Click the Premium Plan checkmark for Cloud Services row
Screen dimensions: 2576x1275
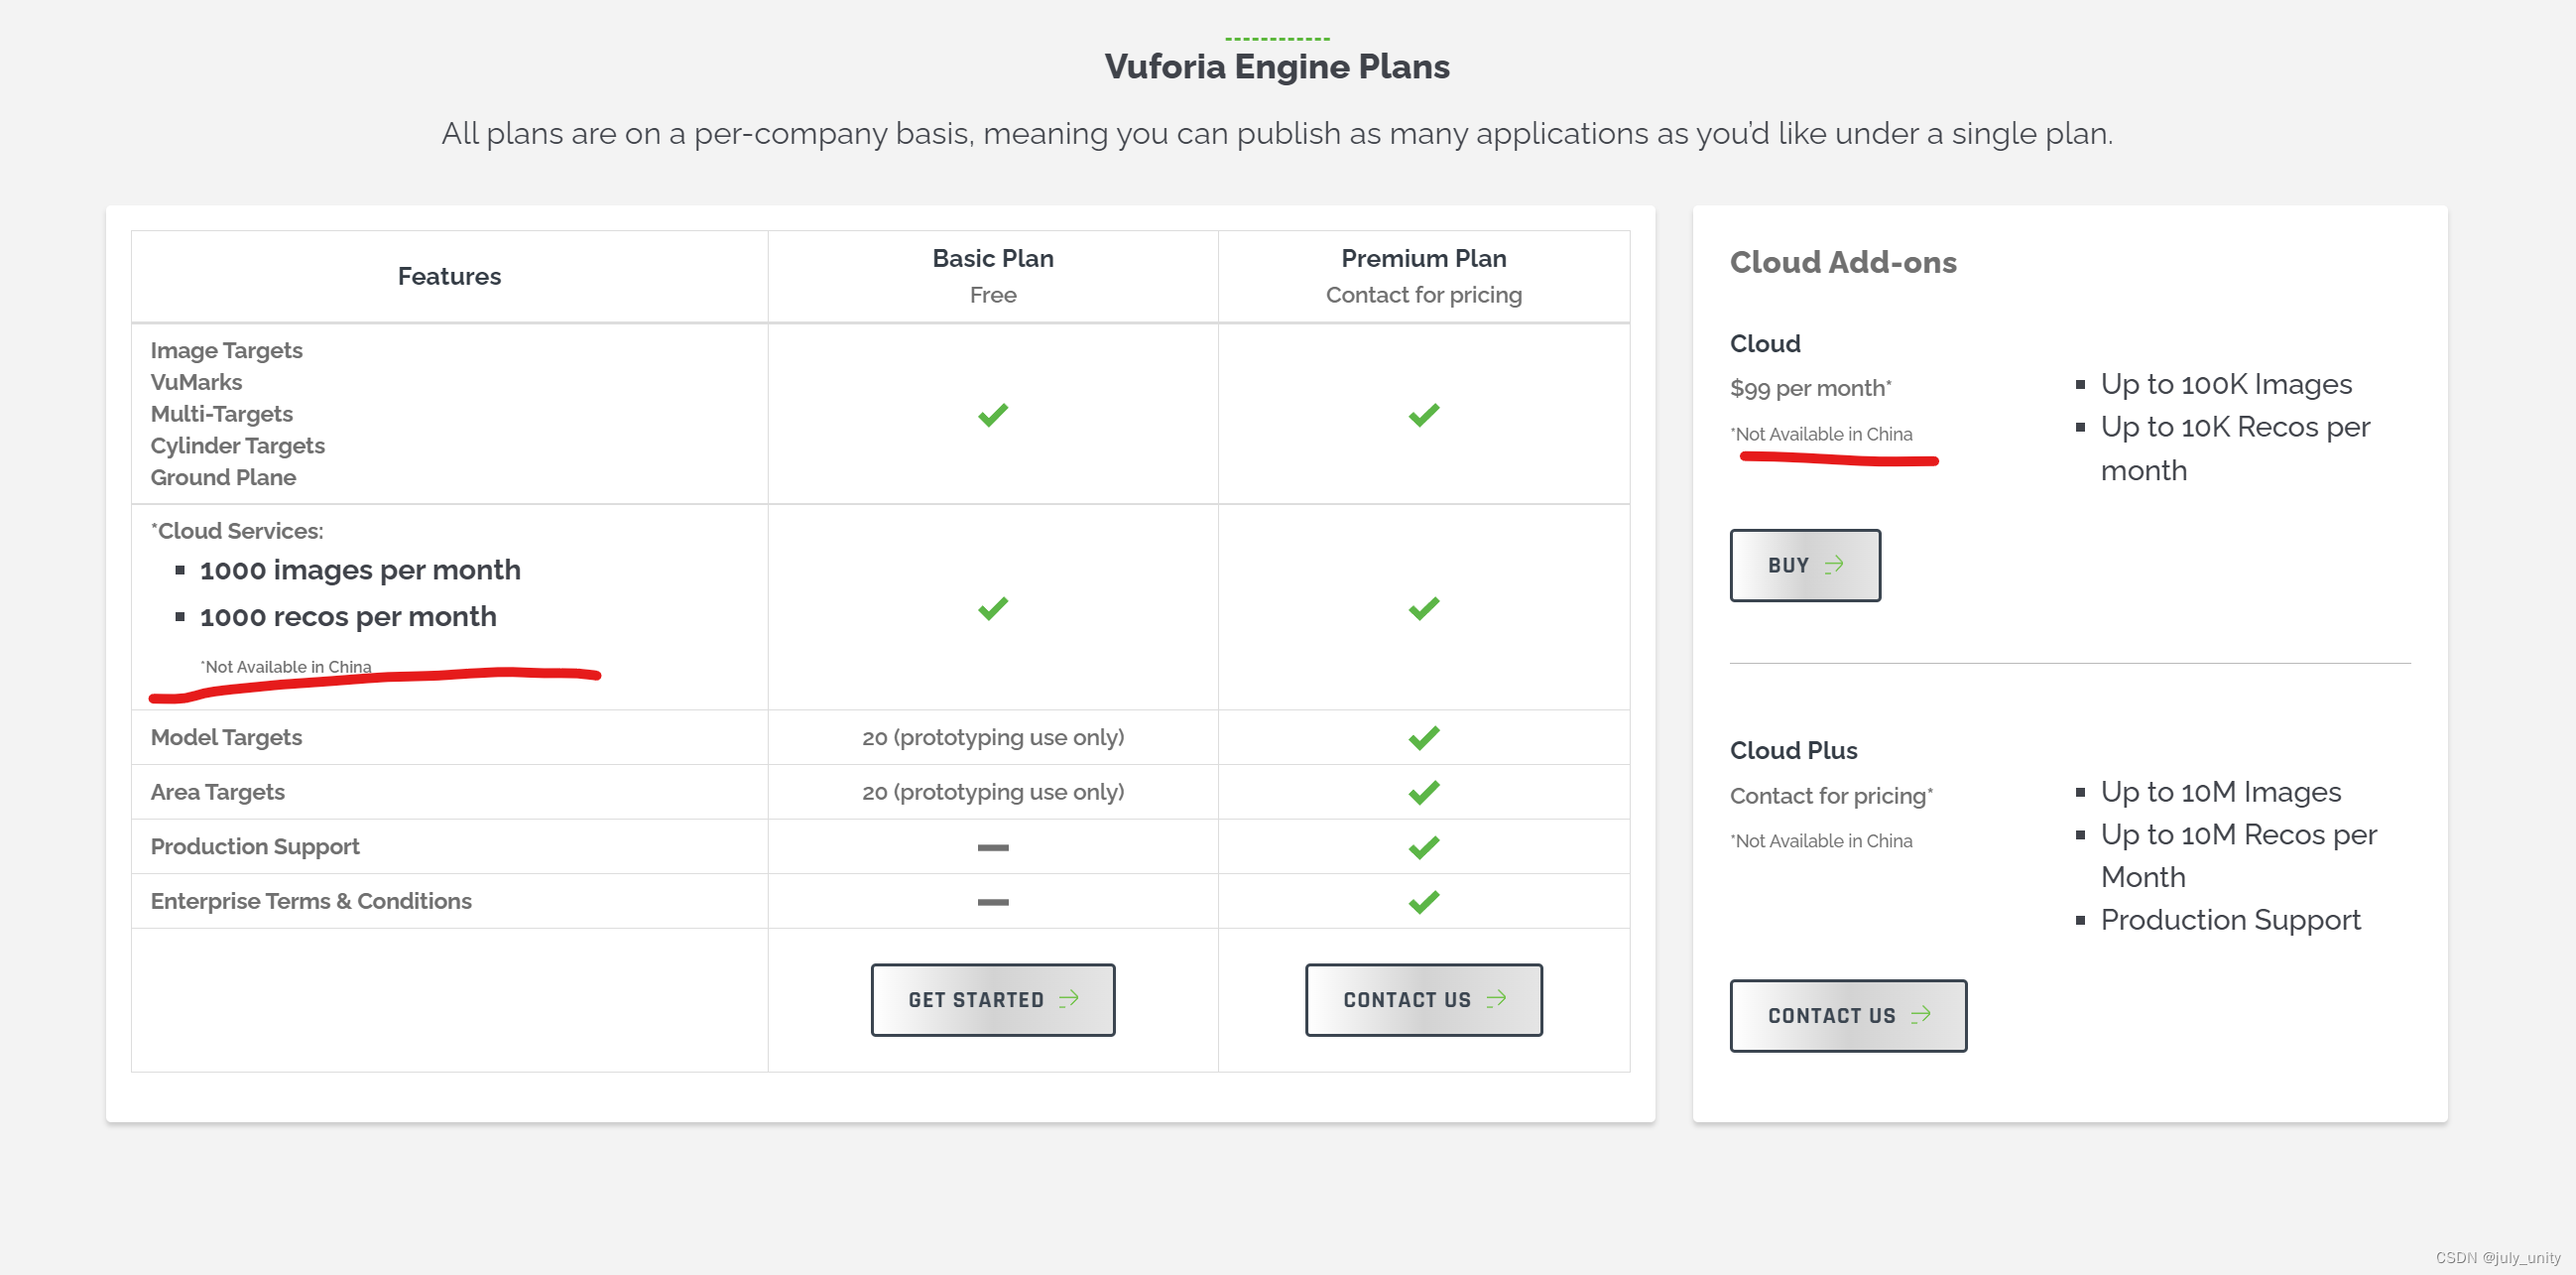coord(1424,608)
